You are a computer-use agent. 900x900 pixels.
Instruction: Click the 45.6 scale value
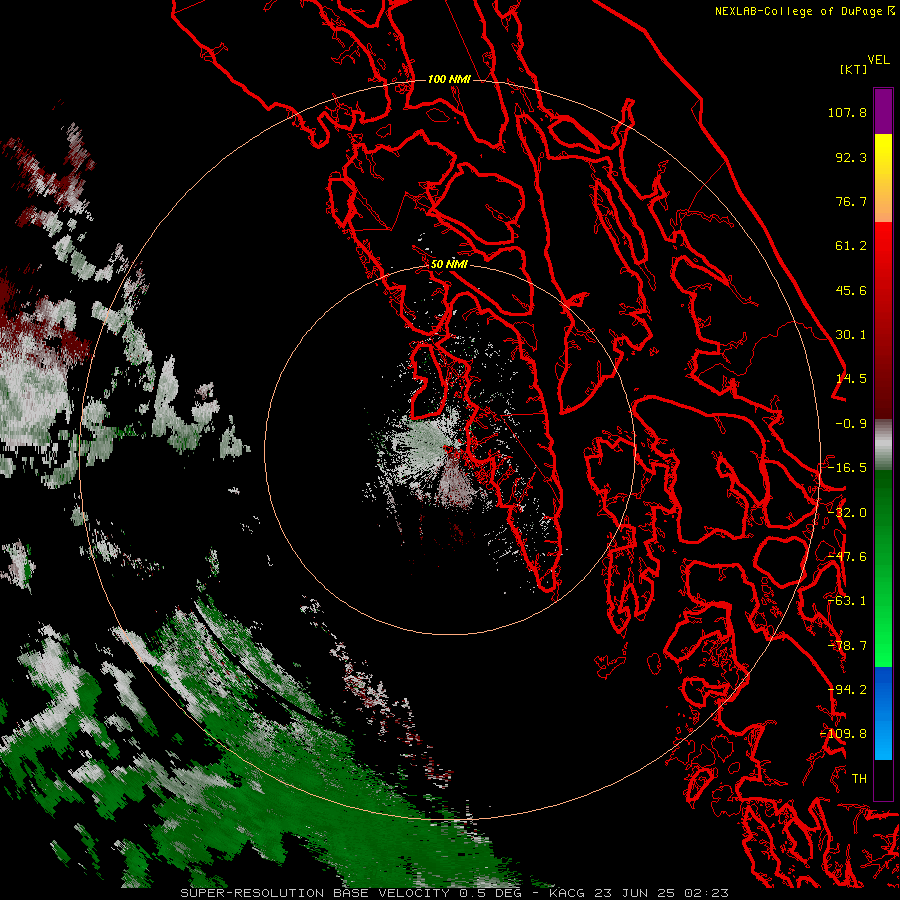pos(851,290)
